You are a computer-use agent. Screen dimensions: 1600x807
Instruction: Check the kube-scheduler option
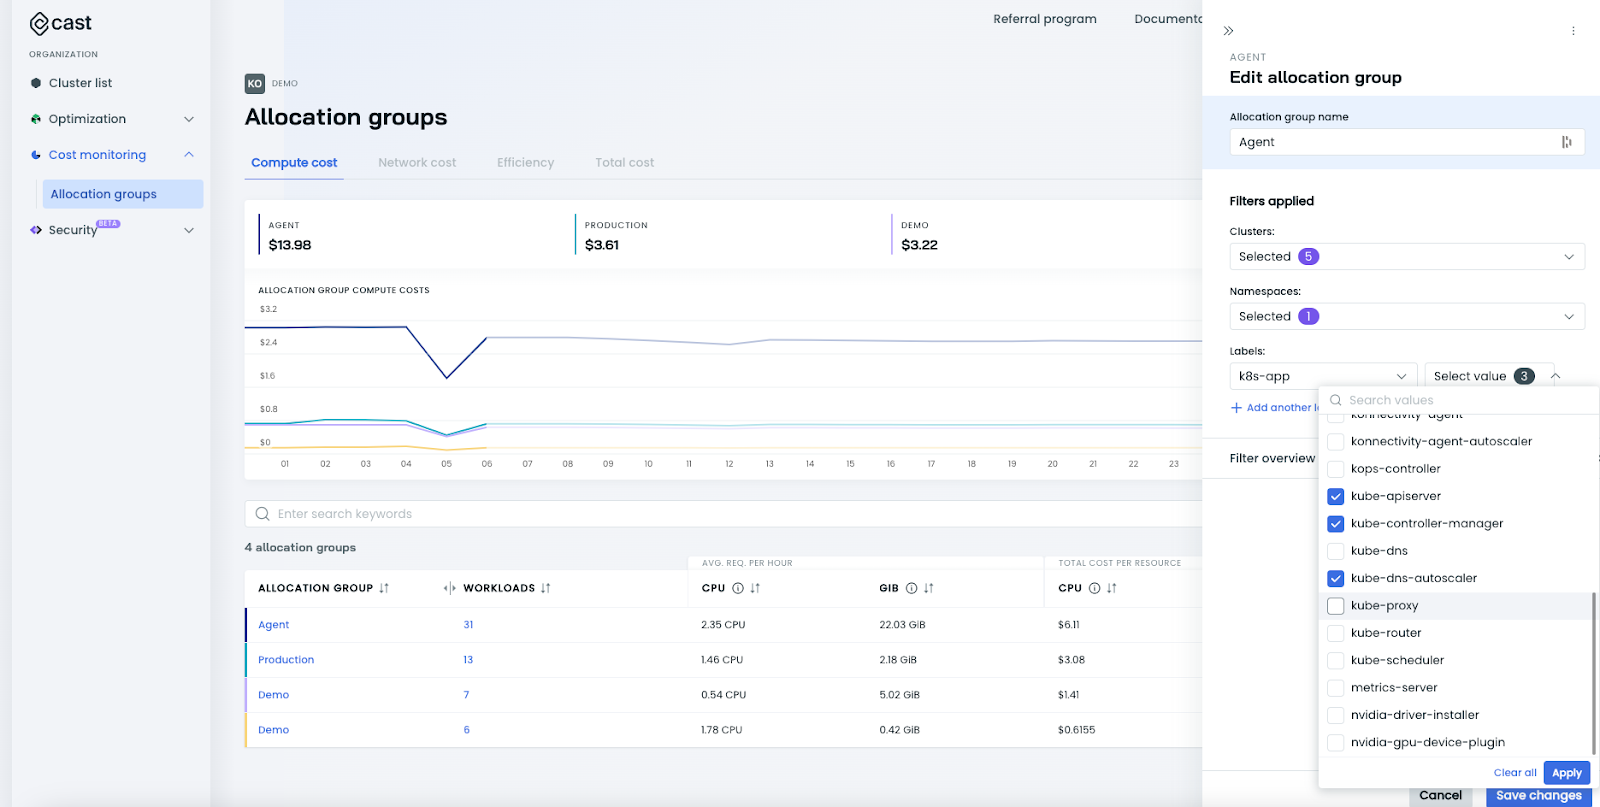(x=1336, y=660)
